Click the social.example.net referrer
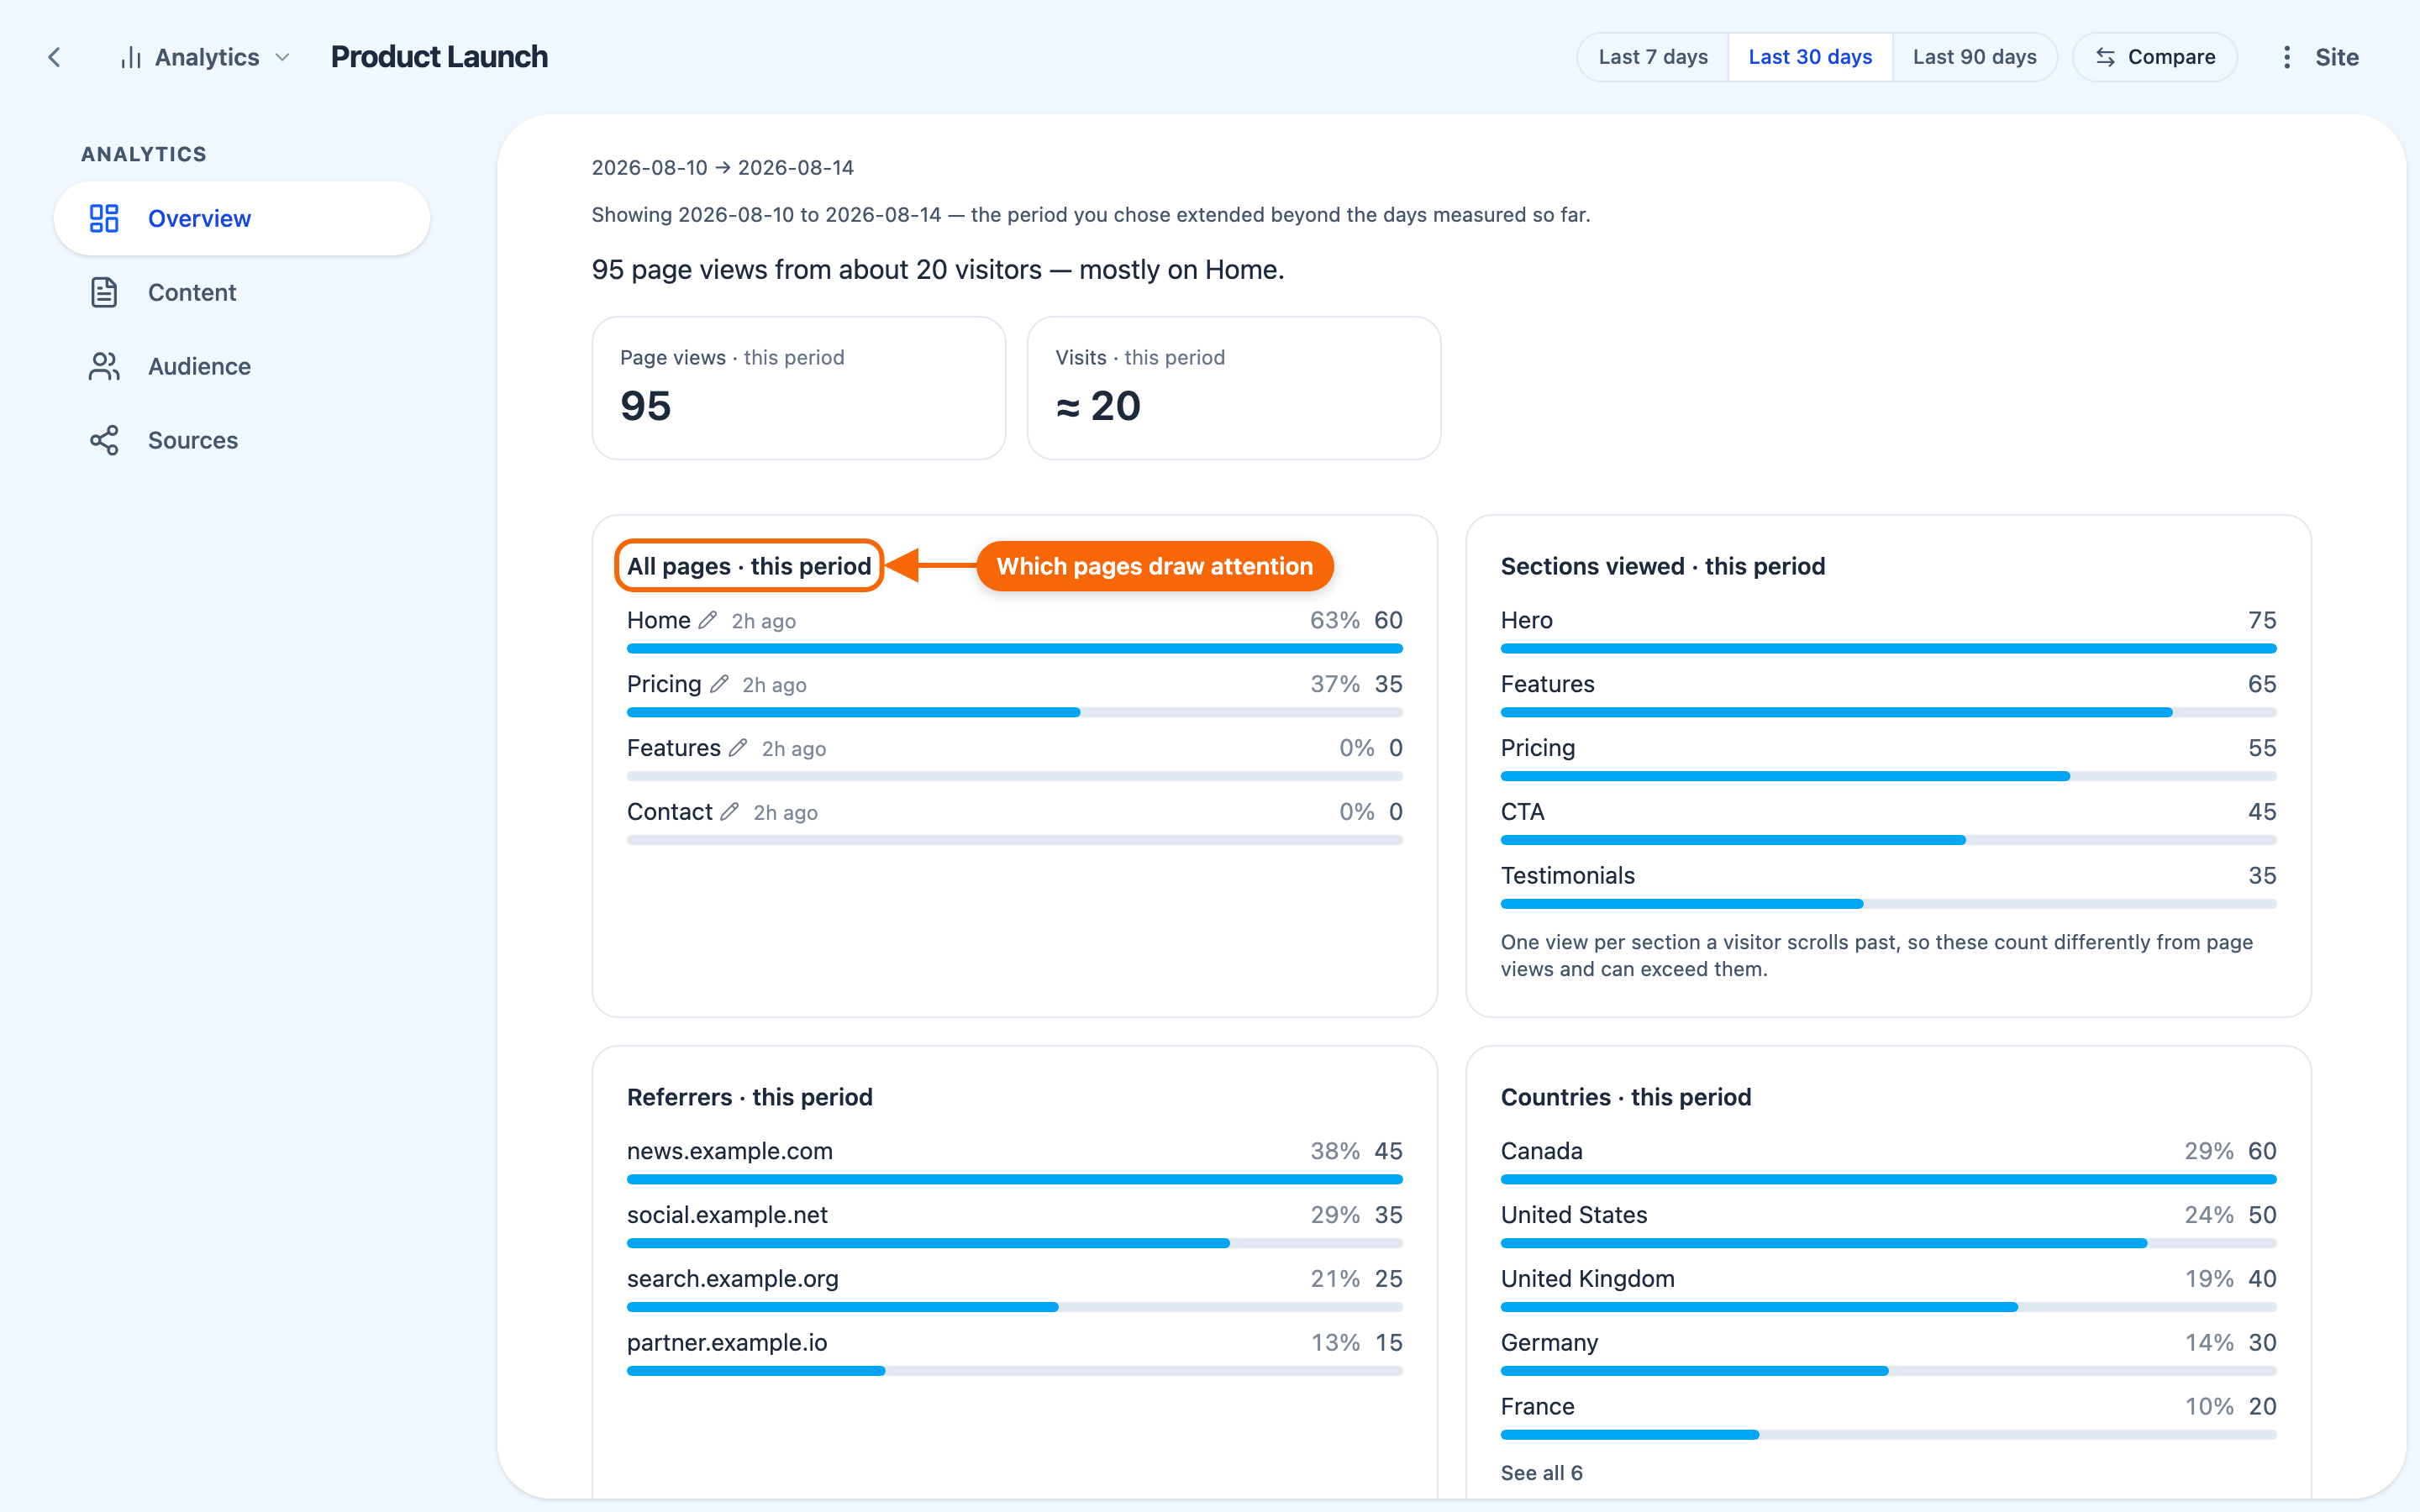Image resolution: width=2420 pixels, height=1512 pixels. (727, 1215)
